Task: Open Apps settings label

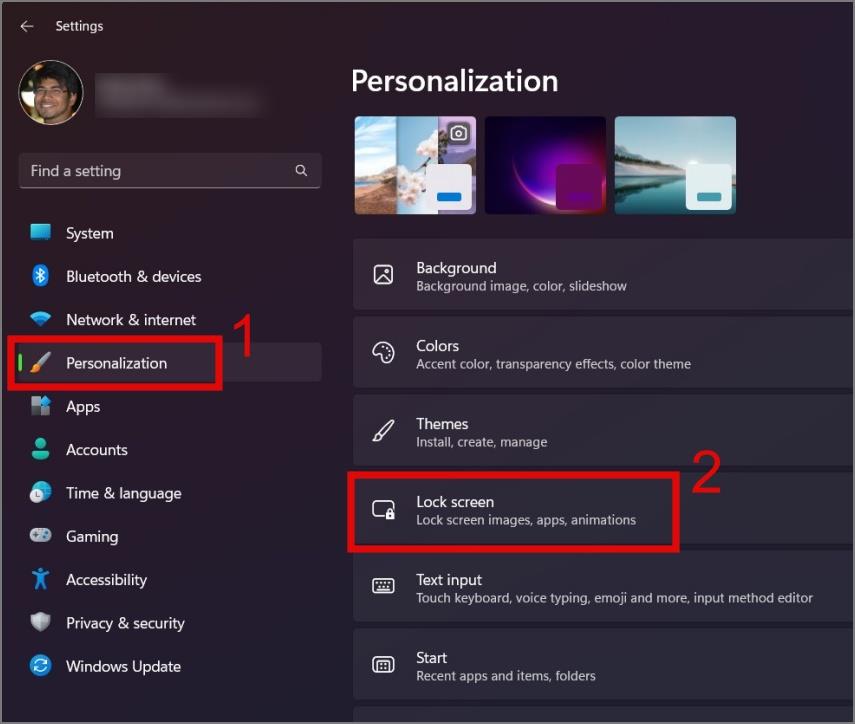Action: [x=83, y=407]
